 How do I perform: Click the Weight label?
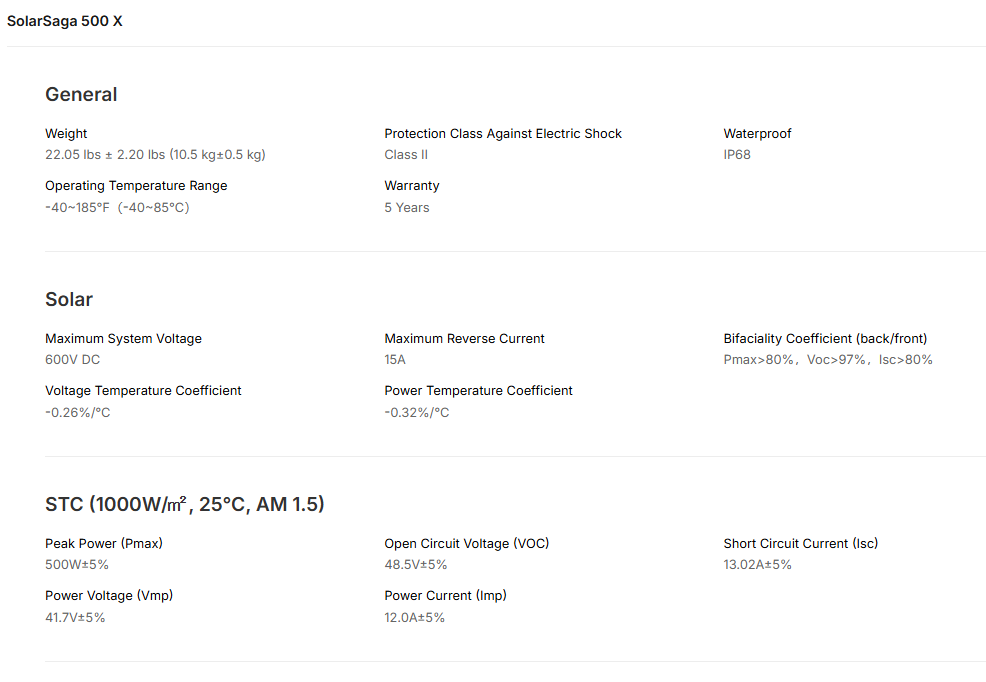[x=66, y=134]
